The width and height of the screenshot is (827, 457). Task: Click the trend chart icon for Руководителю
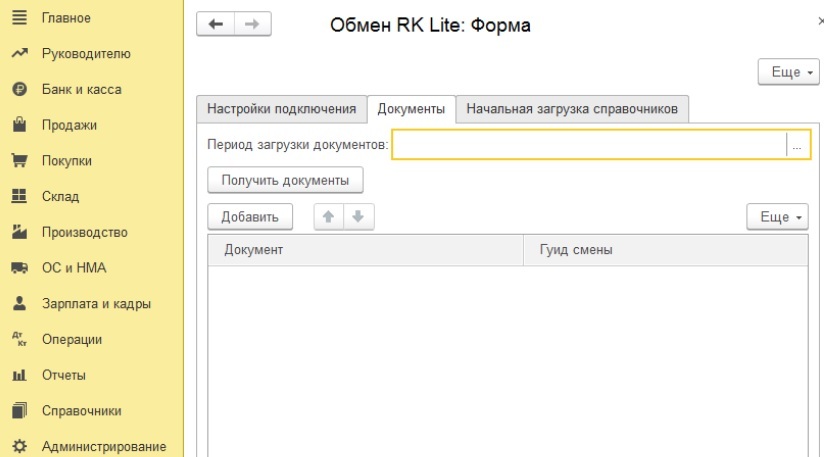pyautogui.click(x=20, y=53)
